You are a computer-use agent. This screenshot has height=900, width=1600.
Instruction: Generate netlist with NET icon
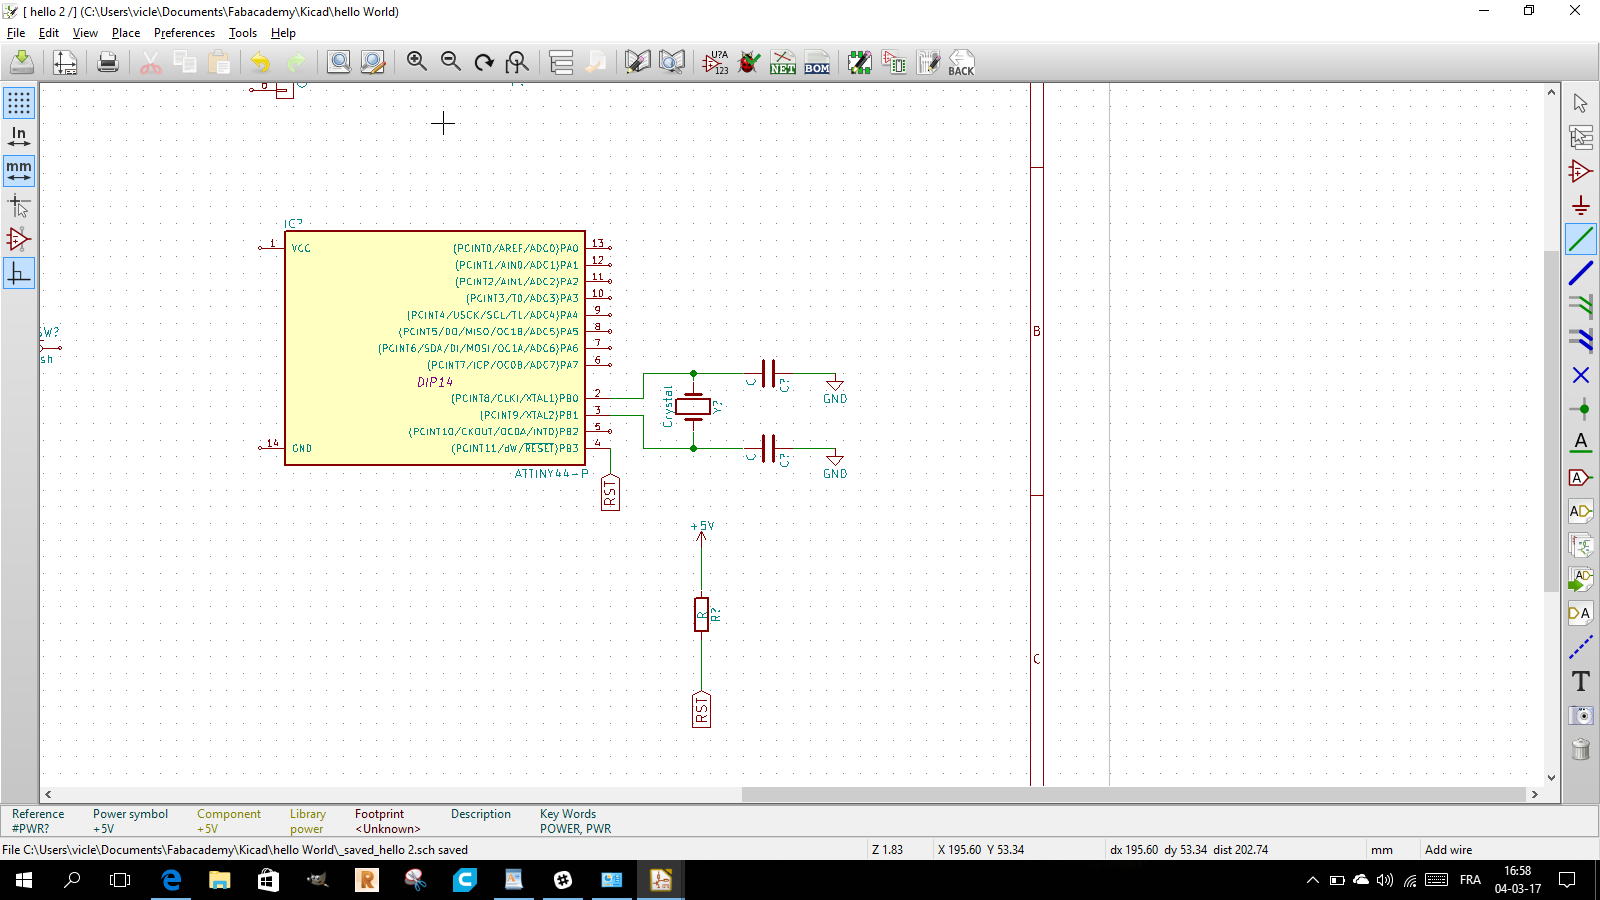coord(783,62)
